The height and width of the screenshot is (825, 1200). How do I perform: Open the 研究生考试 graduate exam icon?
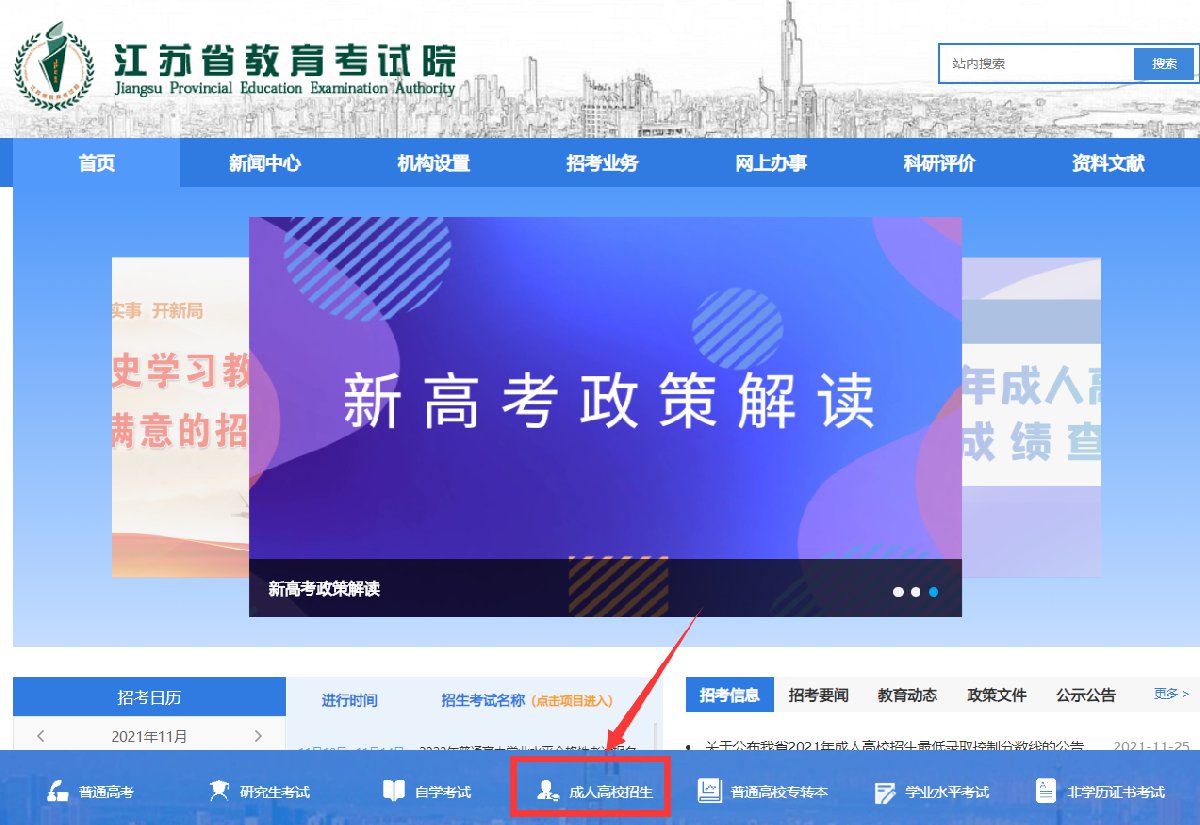(x=218, y=790)
